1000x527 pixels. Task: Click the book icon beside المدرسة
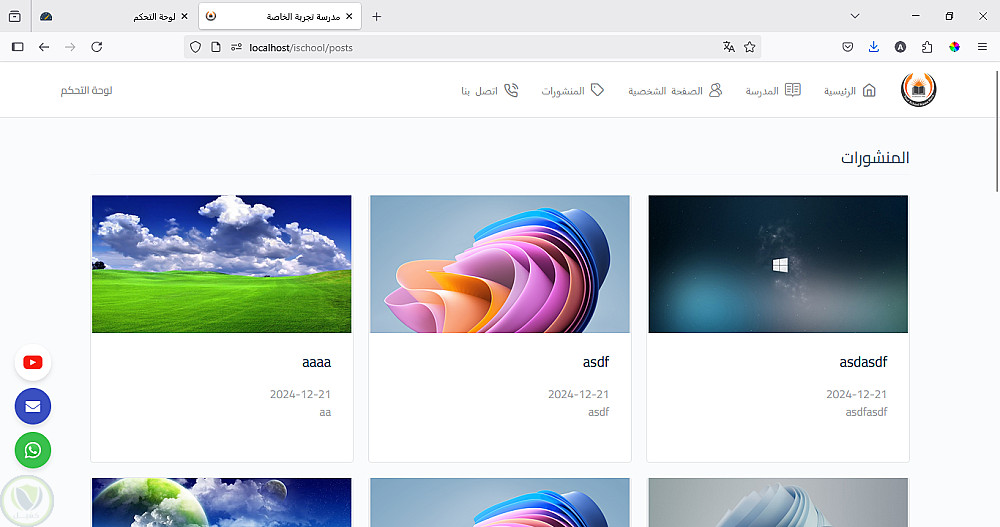click(793, 91)
